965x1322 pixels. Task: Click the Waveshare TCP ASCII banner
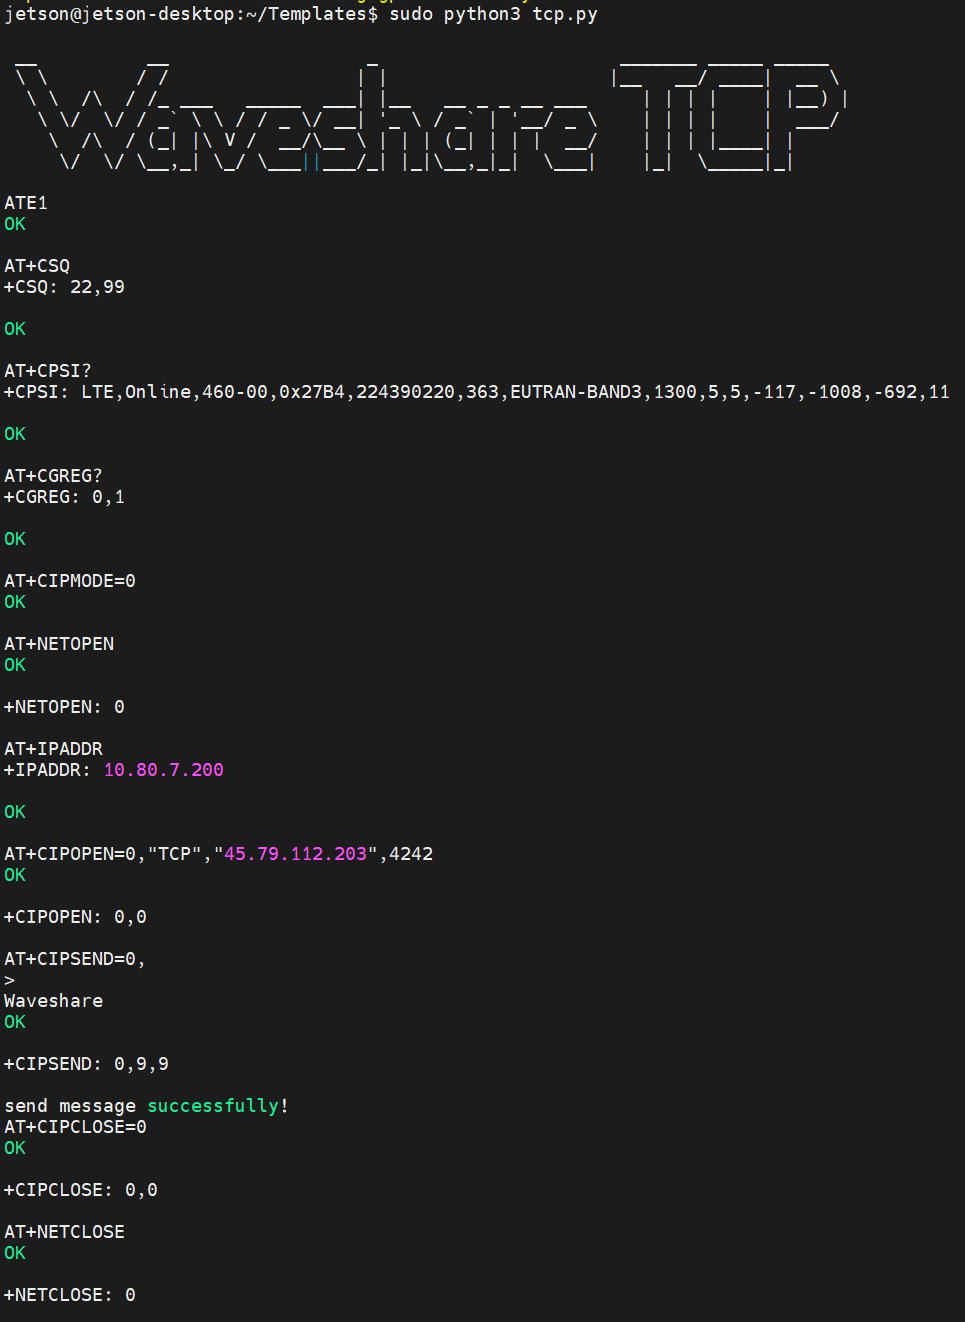431,116
